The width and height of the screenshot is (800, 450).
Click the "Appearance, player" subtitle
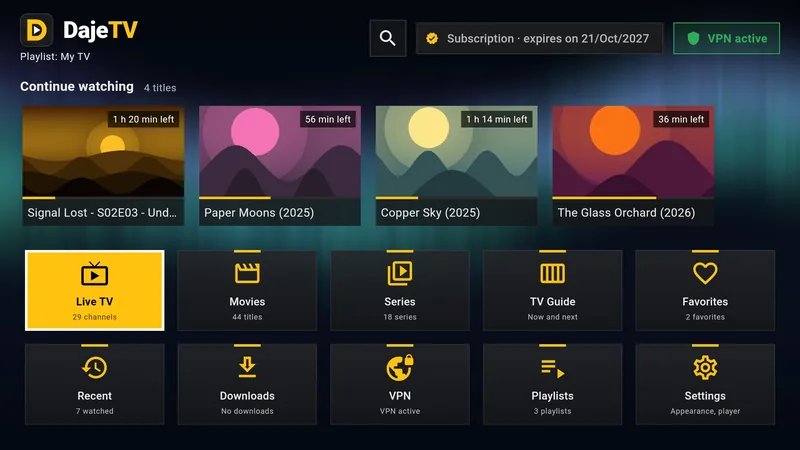coord(705,411)
